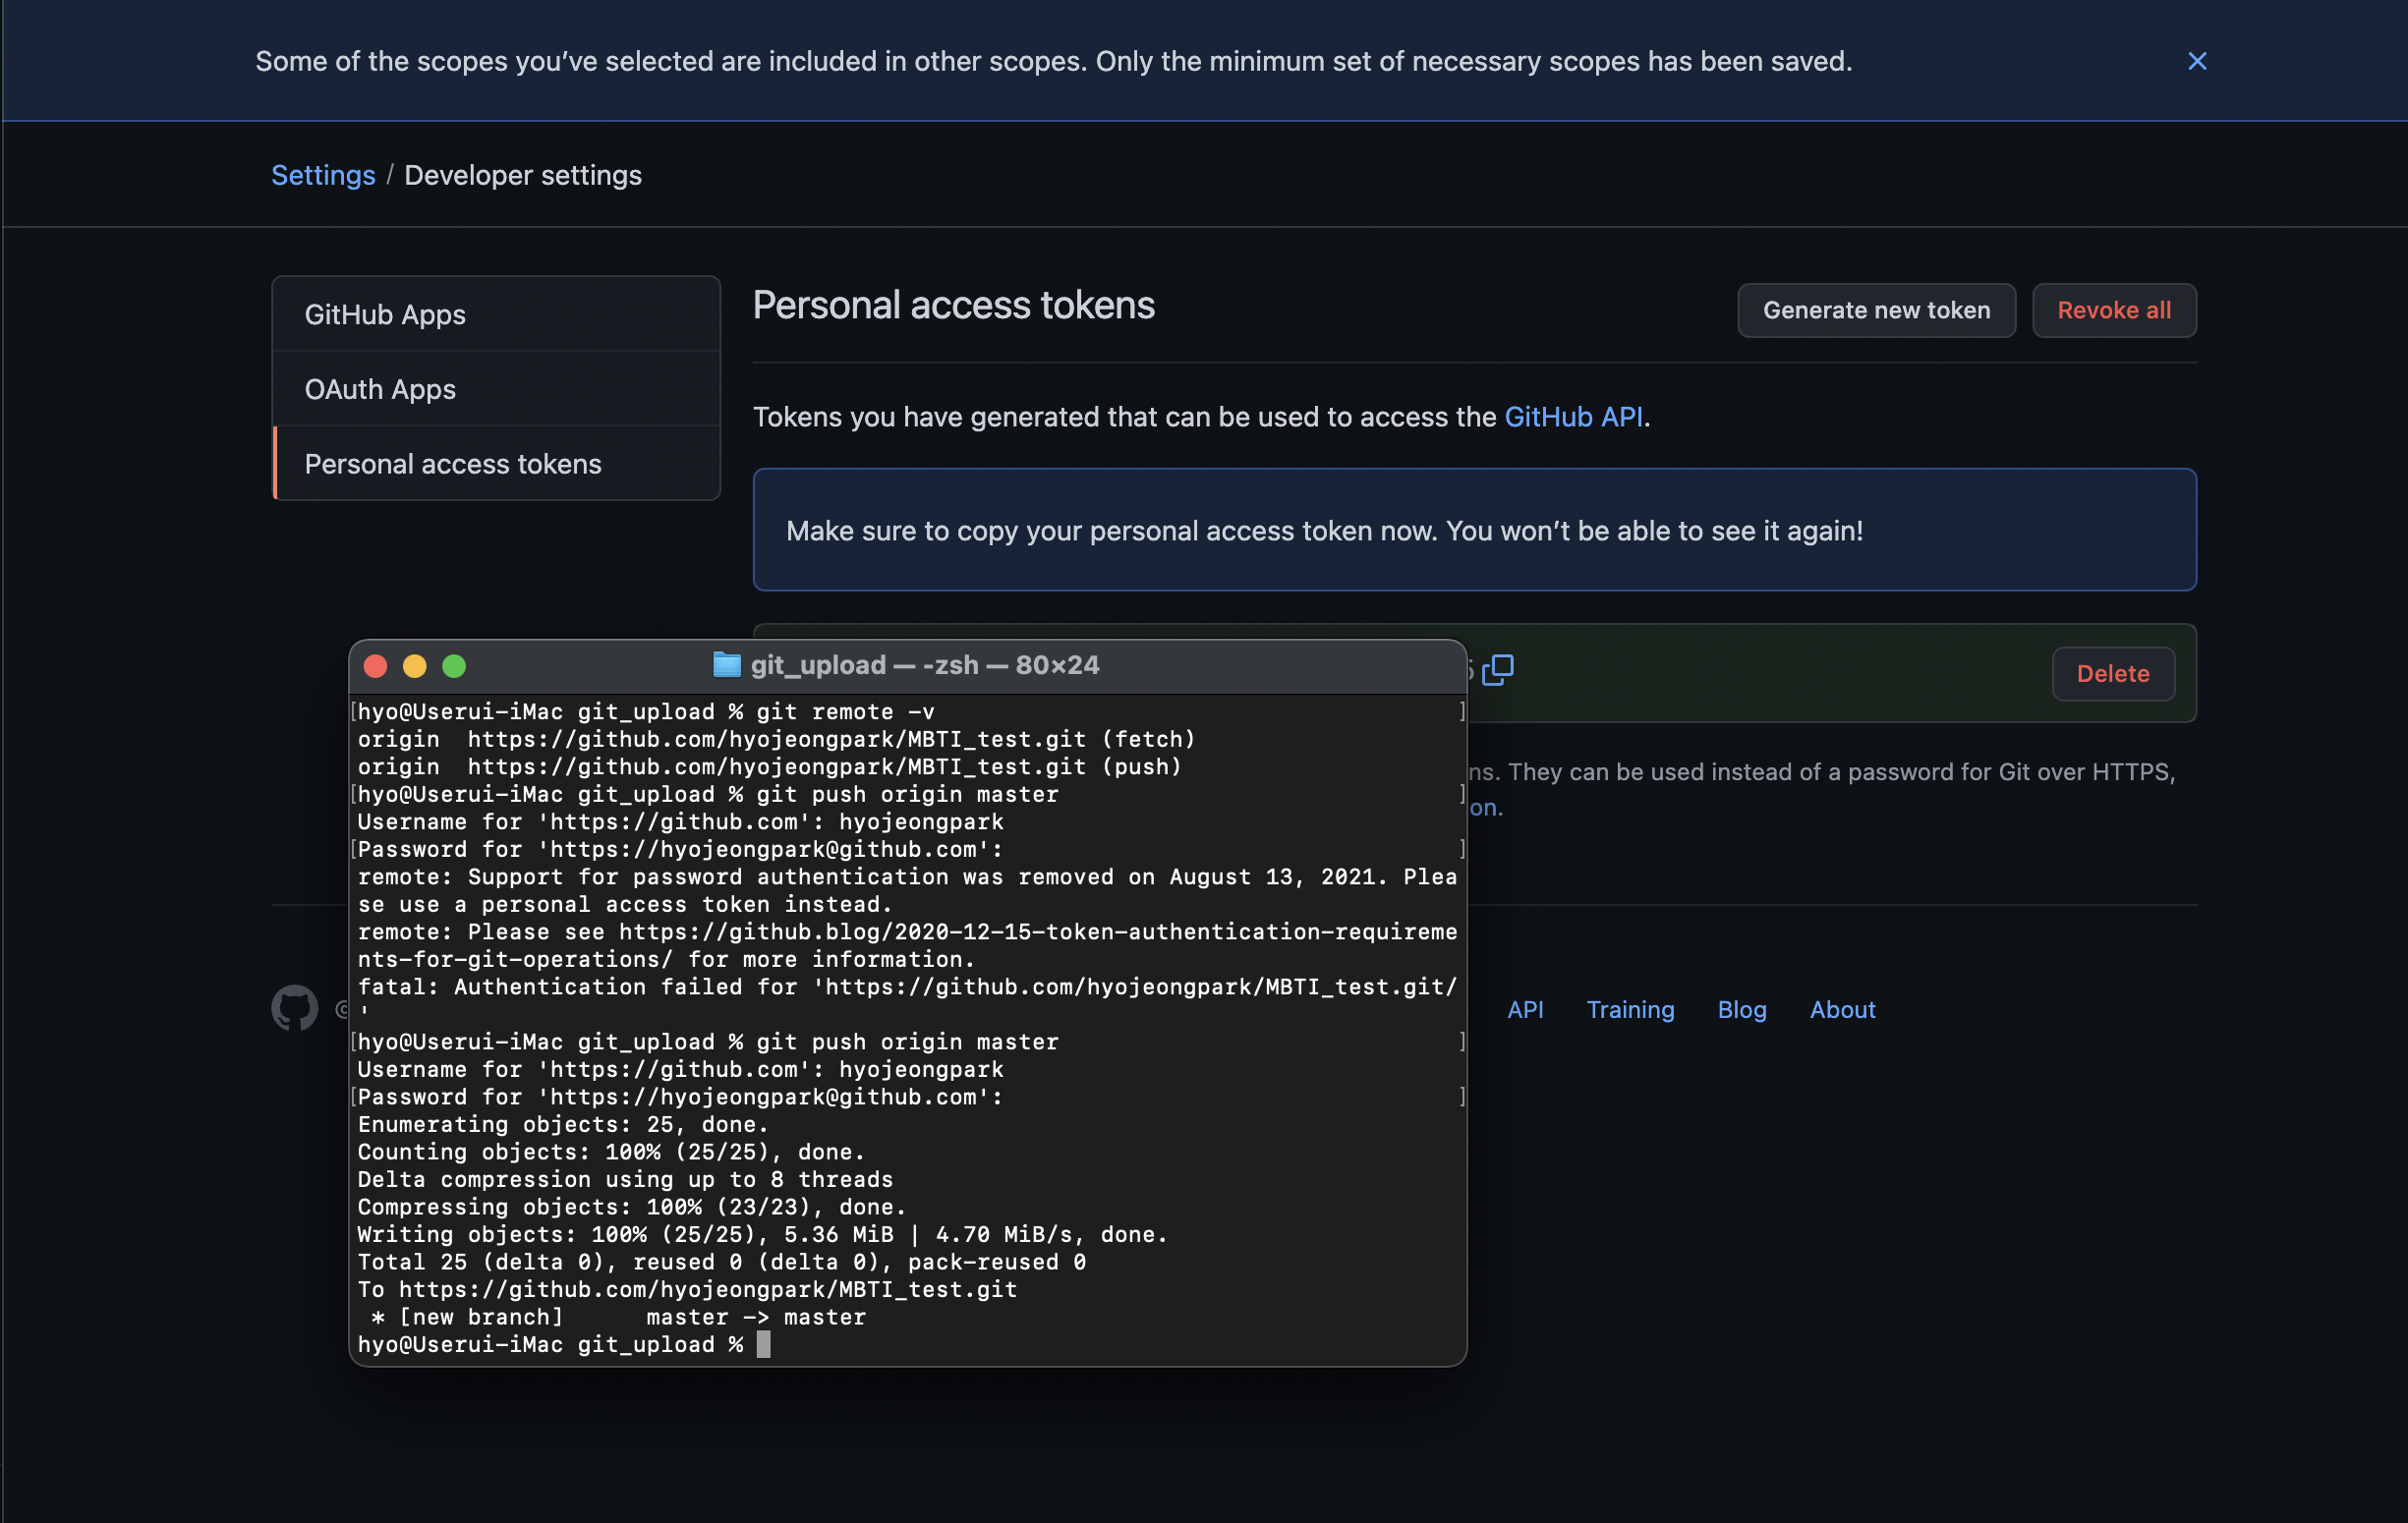Select Personal access tokens sidebar item
This screenshot has width=2408, height=1523.
click(x=453, y=464)
